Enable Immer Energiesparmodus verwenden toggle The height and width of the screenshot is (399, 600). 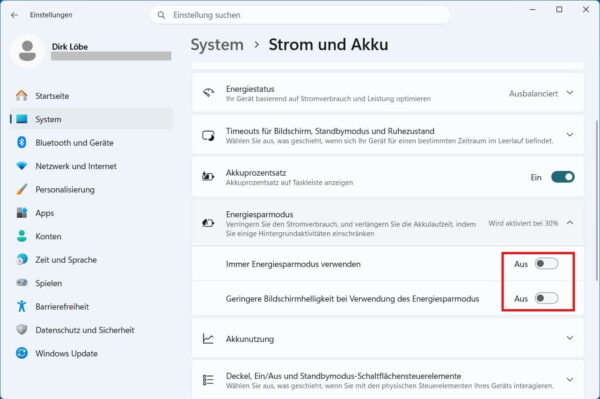tap(546, 264)
